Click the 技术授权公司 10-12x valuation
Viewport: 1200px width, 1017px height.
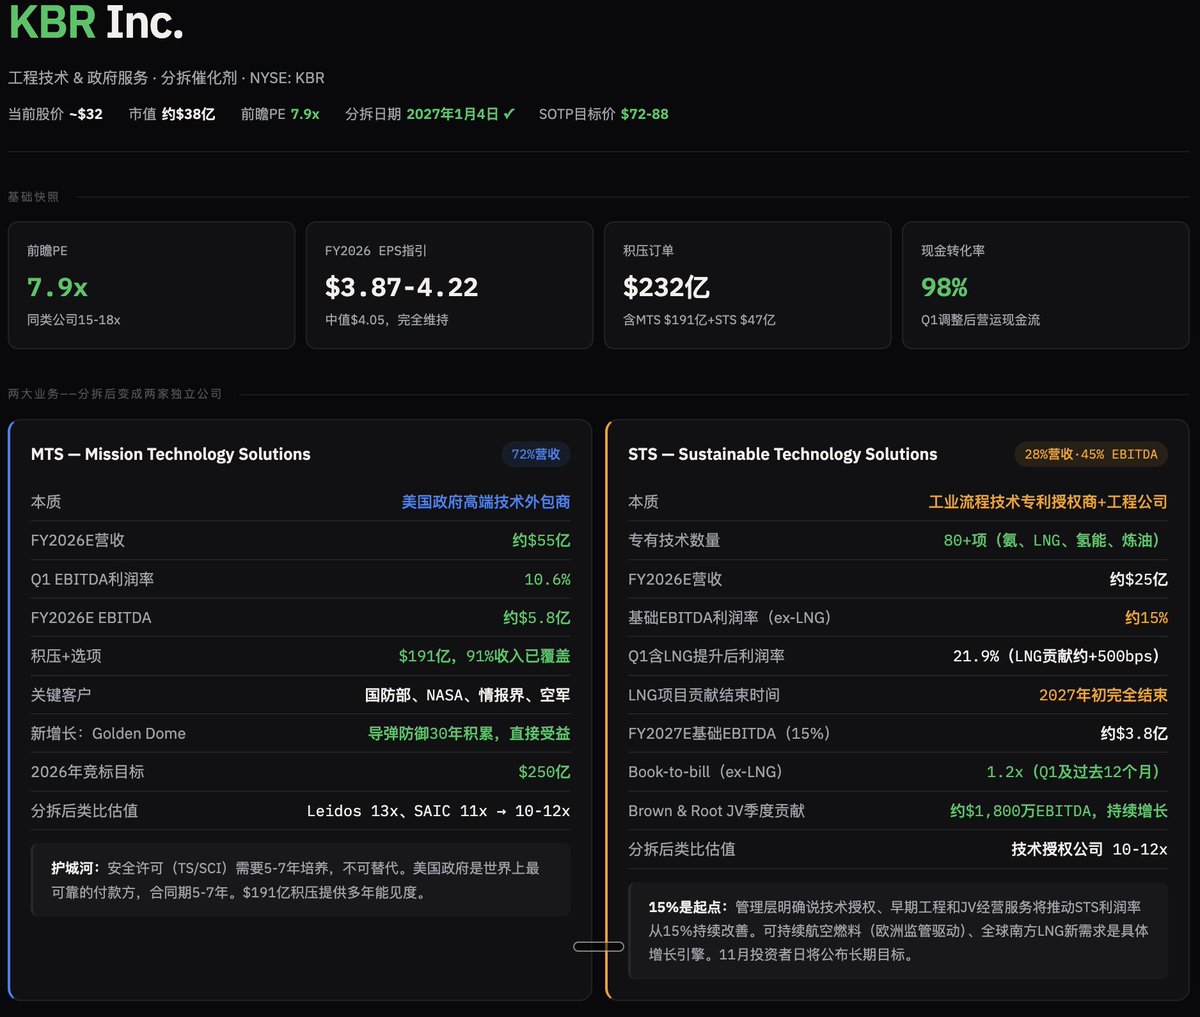coord(1089,849)
